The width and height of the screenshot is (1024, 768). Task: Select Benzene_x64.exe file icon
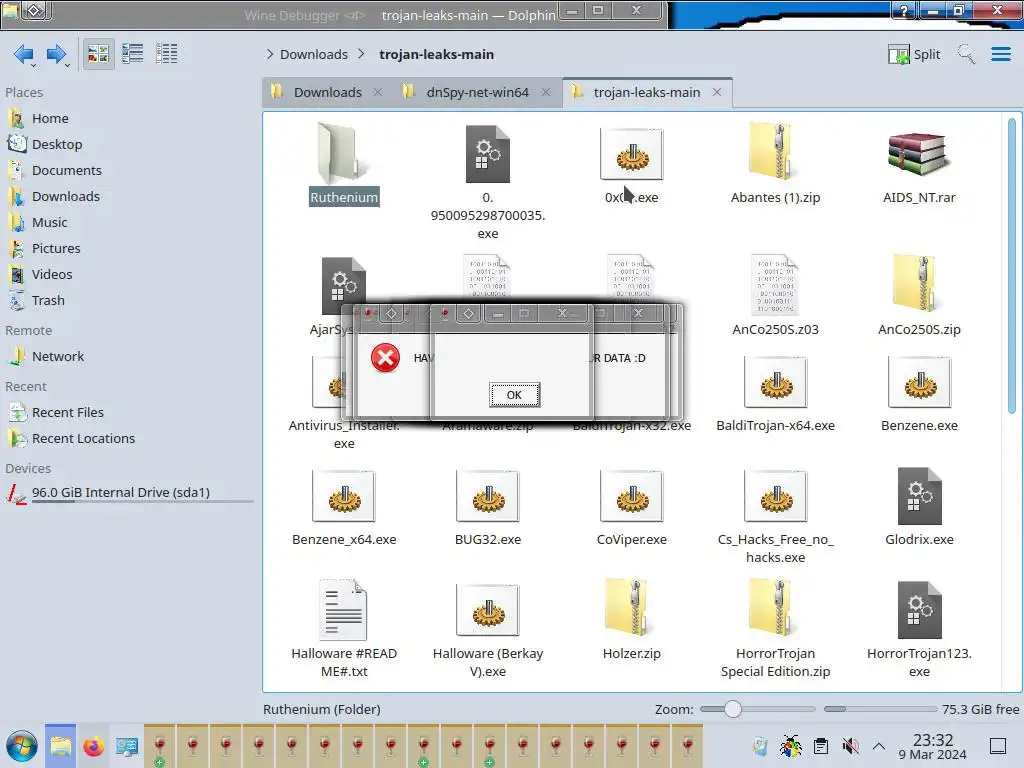(x=344, y=497)
